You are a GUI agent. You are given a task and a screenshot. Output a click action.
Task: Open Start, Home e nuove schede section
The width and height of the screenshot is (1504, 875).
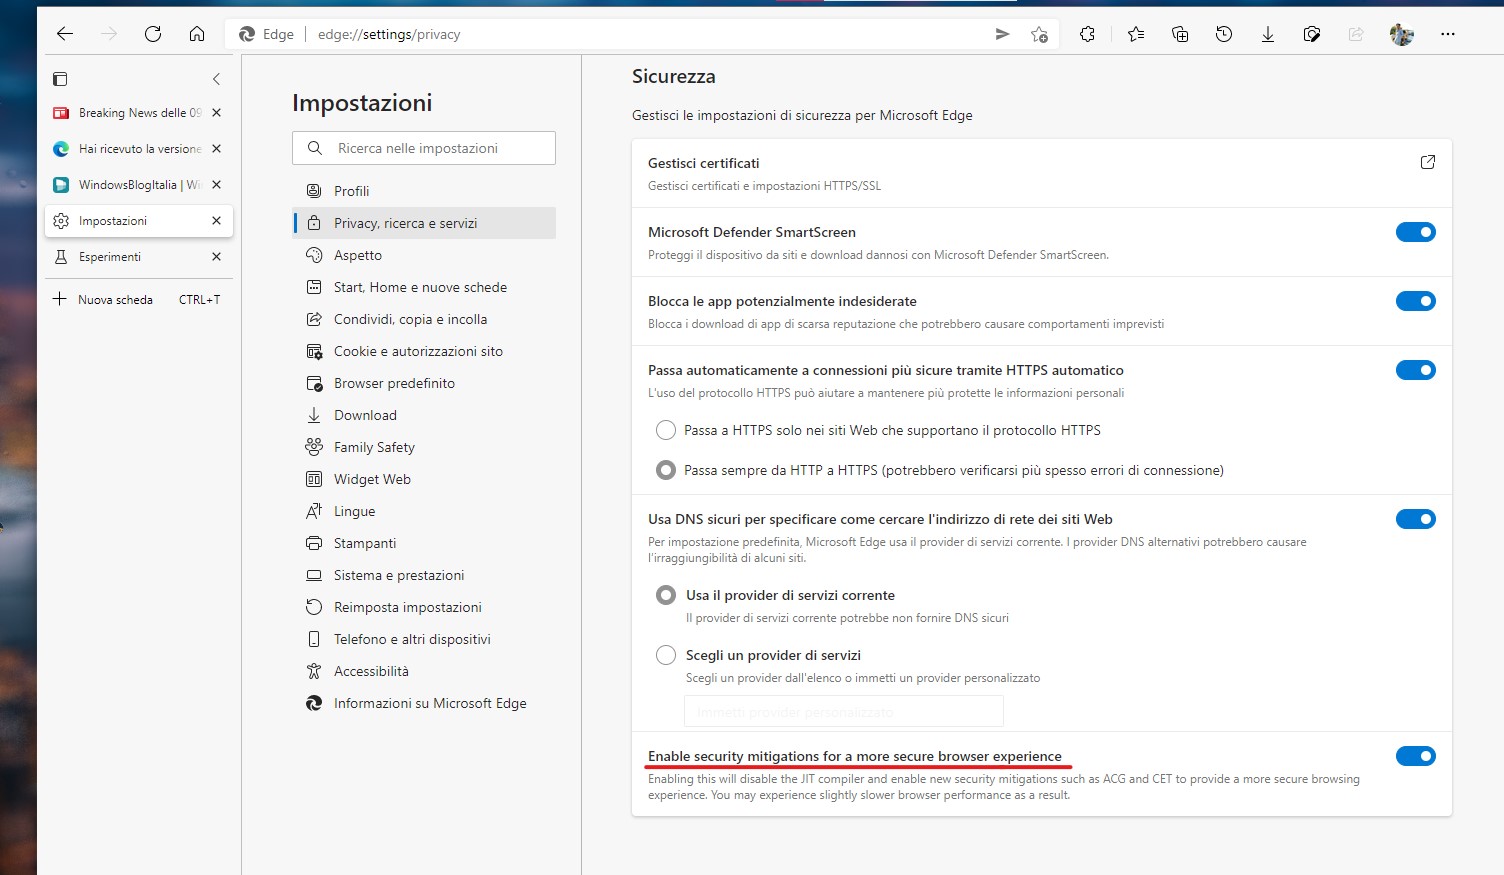pyautogui.click(x=424, y=287)
